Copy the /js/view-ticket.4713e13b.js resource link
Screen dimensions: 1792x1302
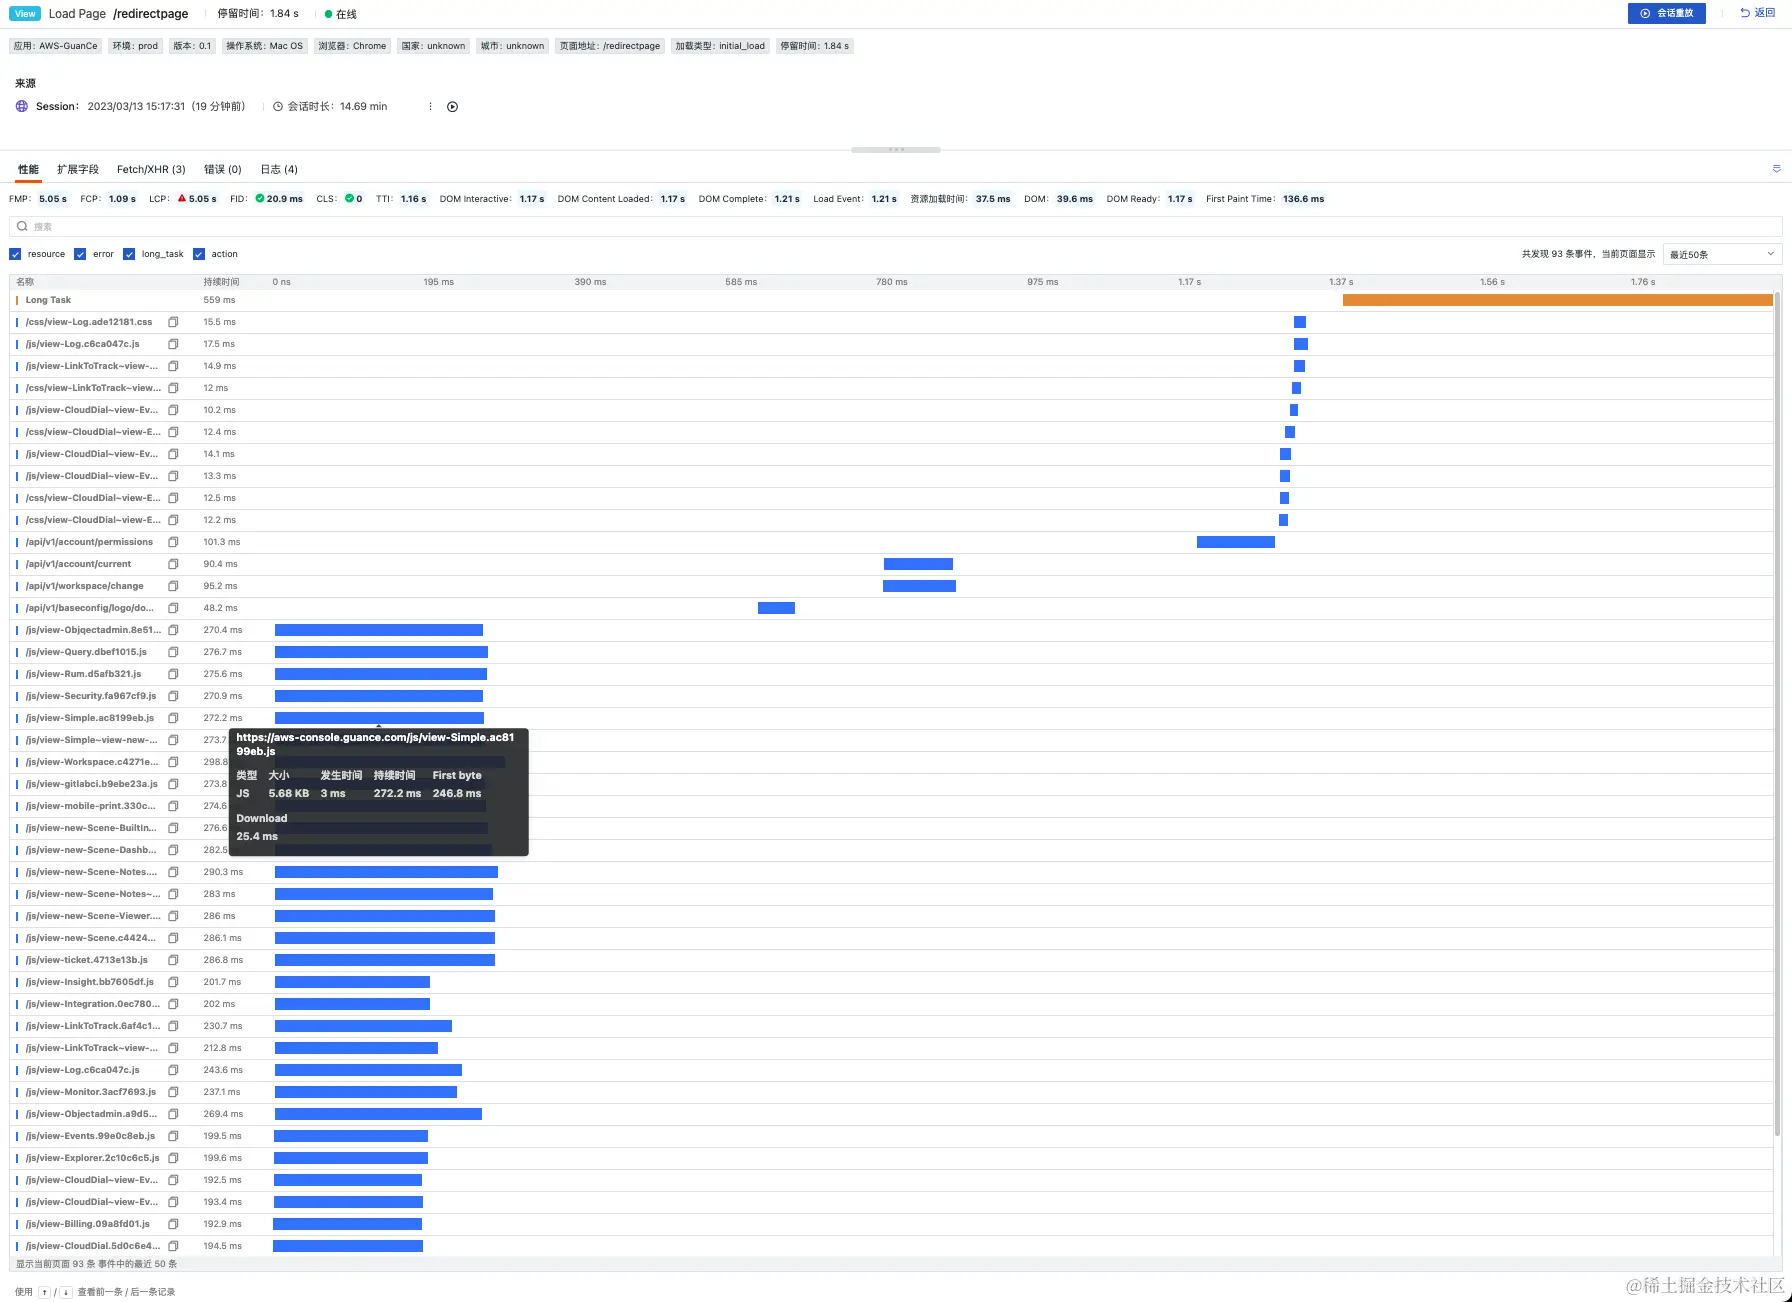[173, 960]
